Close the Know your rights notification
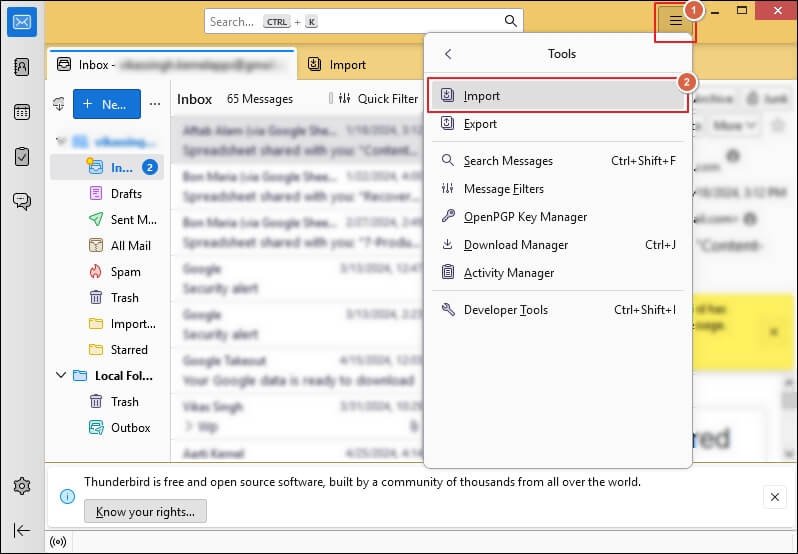Viewport: 798px width, 554px height. [775, 497]
